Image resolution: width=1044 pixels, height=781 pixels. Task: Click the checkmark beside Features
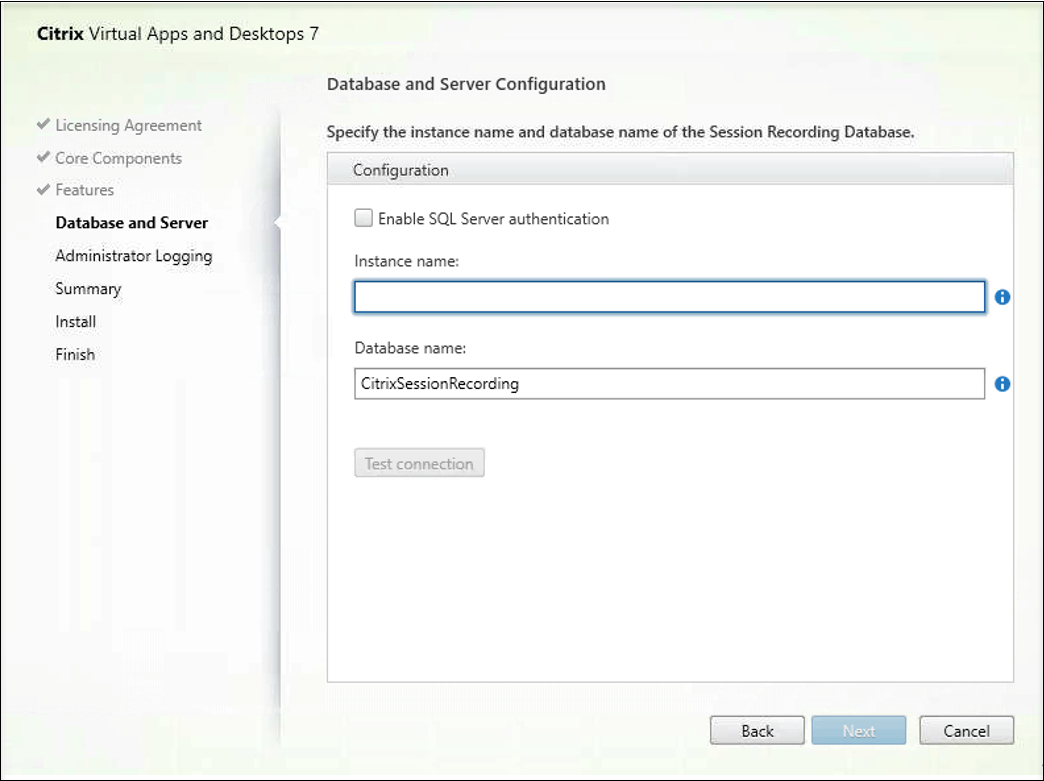(x=43, y=189)
